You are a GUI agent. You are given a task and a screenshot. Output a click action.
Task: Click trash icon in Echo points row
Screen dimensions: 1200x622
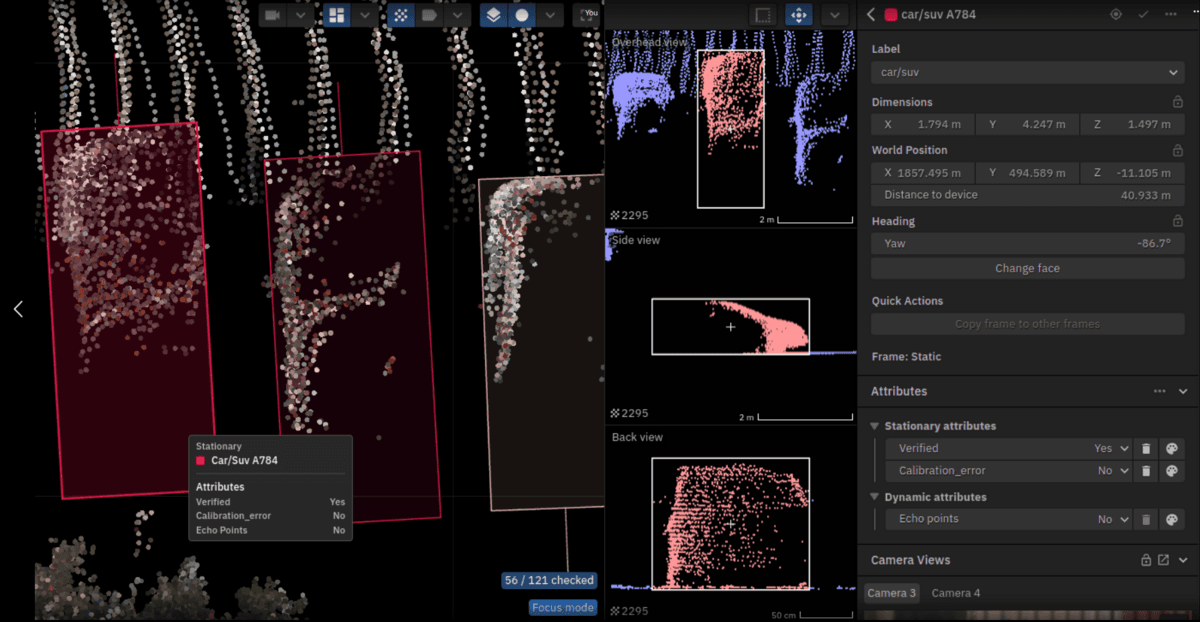tap(1147, 519)
